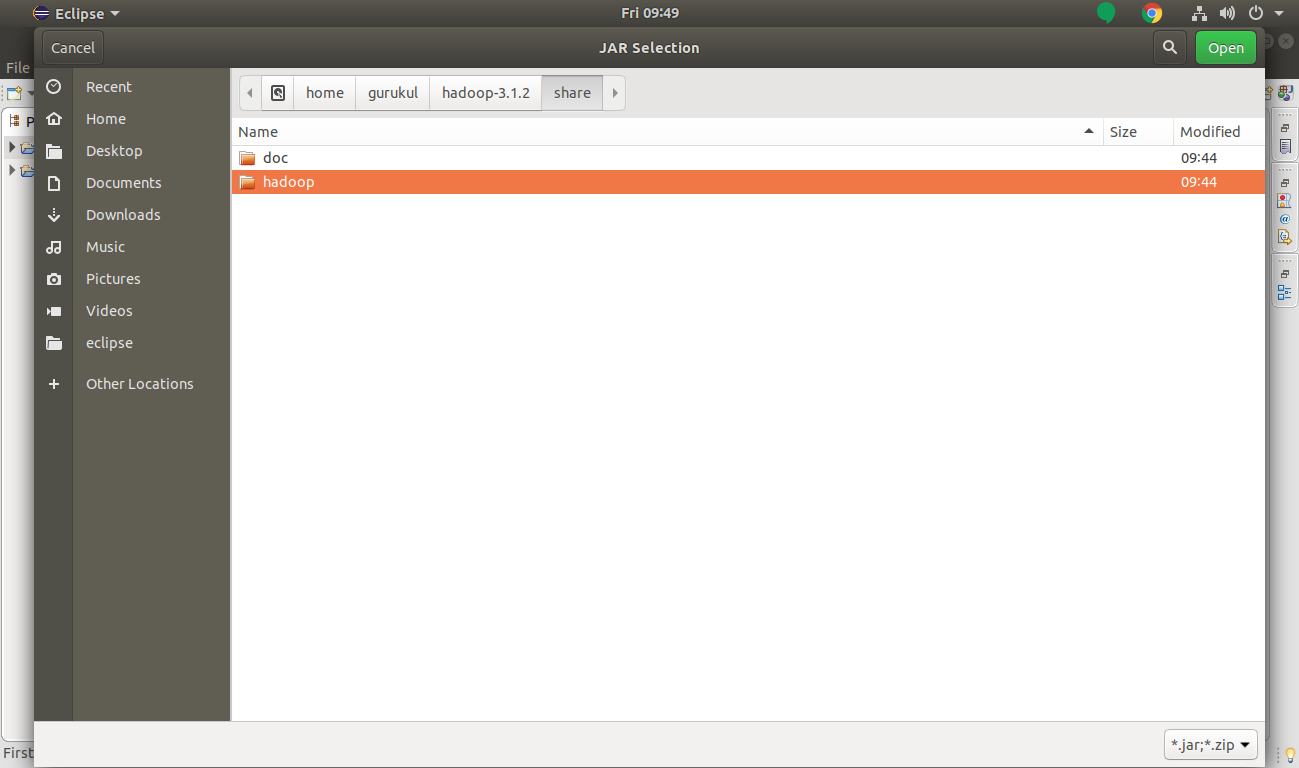Click the hadoop folder icon
Viewport: 1299px width, 768px height.
247,182
